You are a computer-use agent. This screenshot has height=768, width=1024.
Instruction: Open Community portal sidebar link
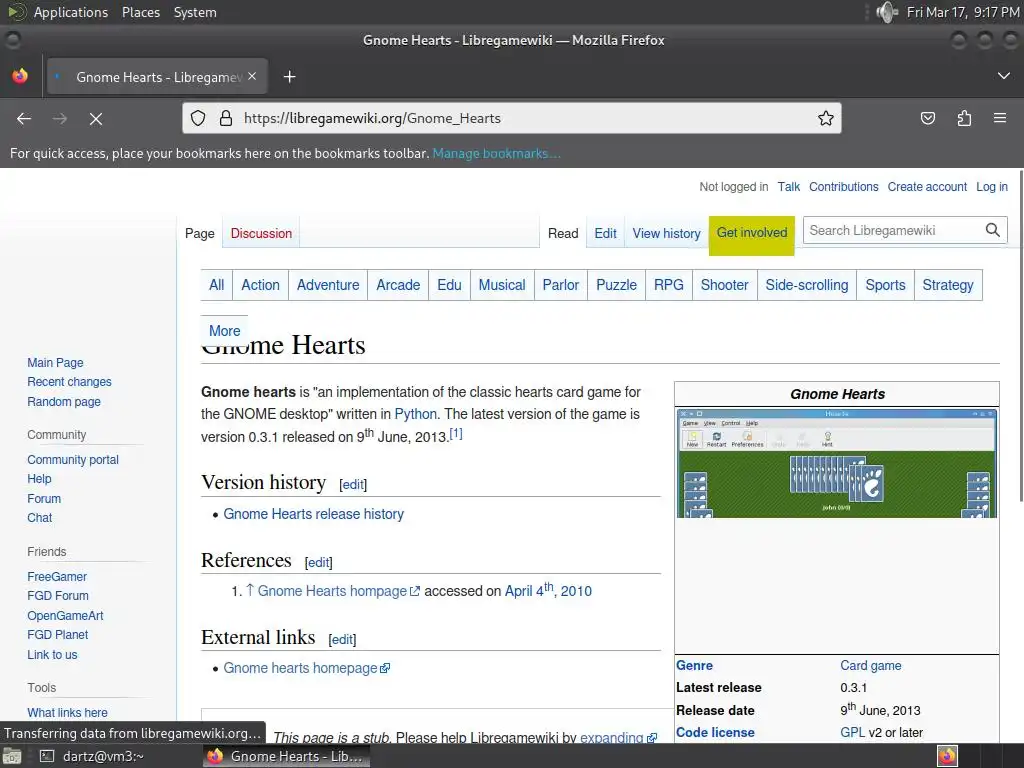pos(73,460)
